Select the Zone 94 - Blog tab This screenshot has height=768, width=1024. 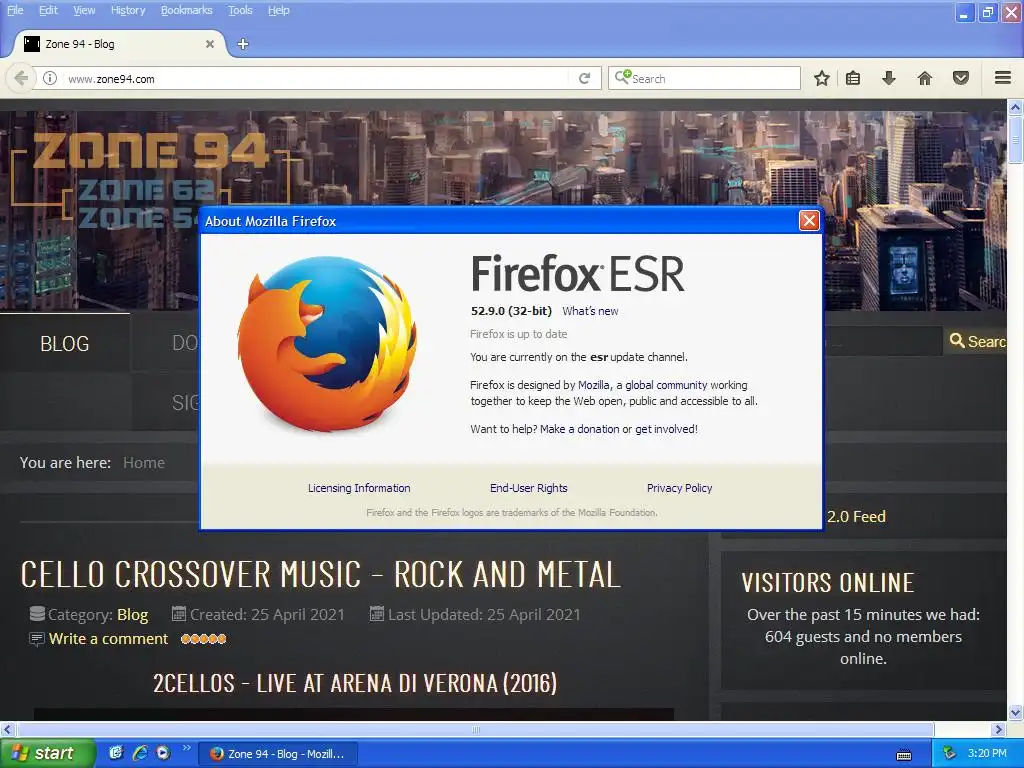click(x=121, y=44)
